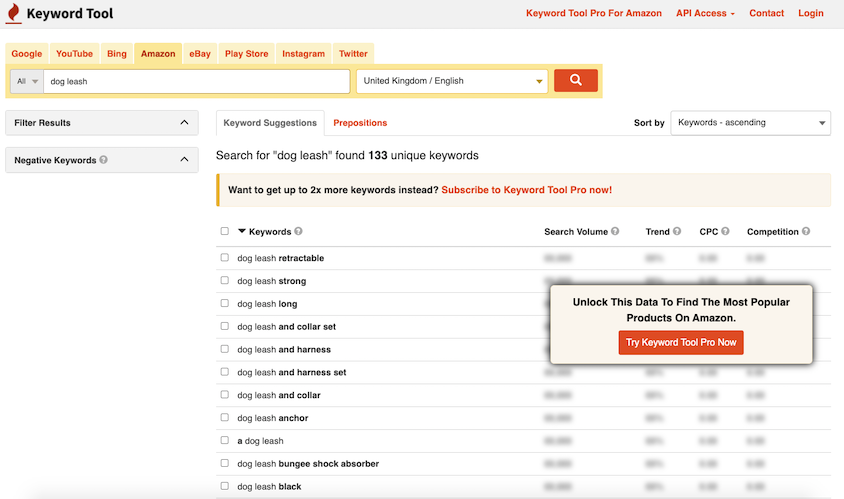Open the Prepositions tab
Viewport: 844px width, 499px height.
pos(360,123)
